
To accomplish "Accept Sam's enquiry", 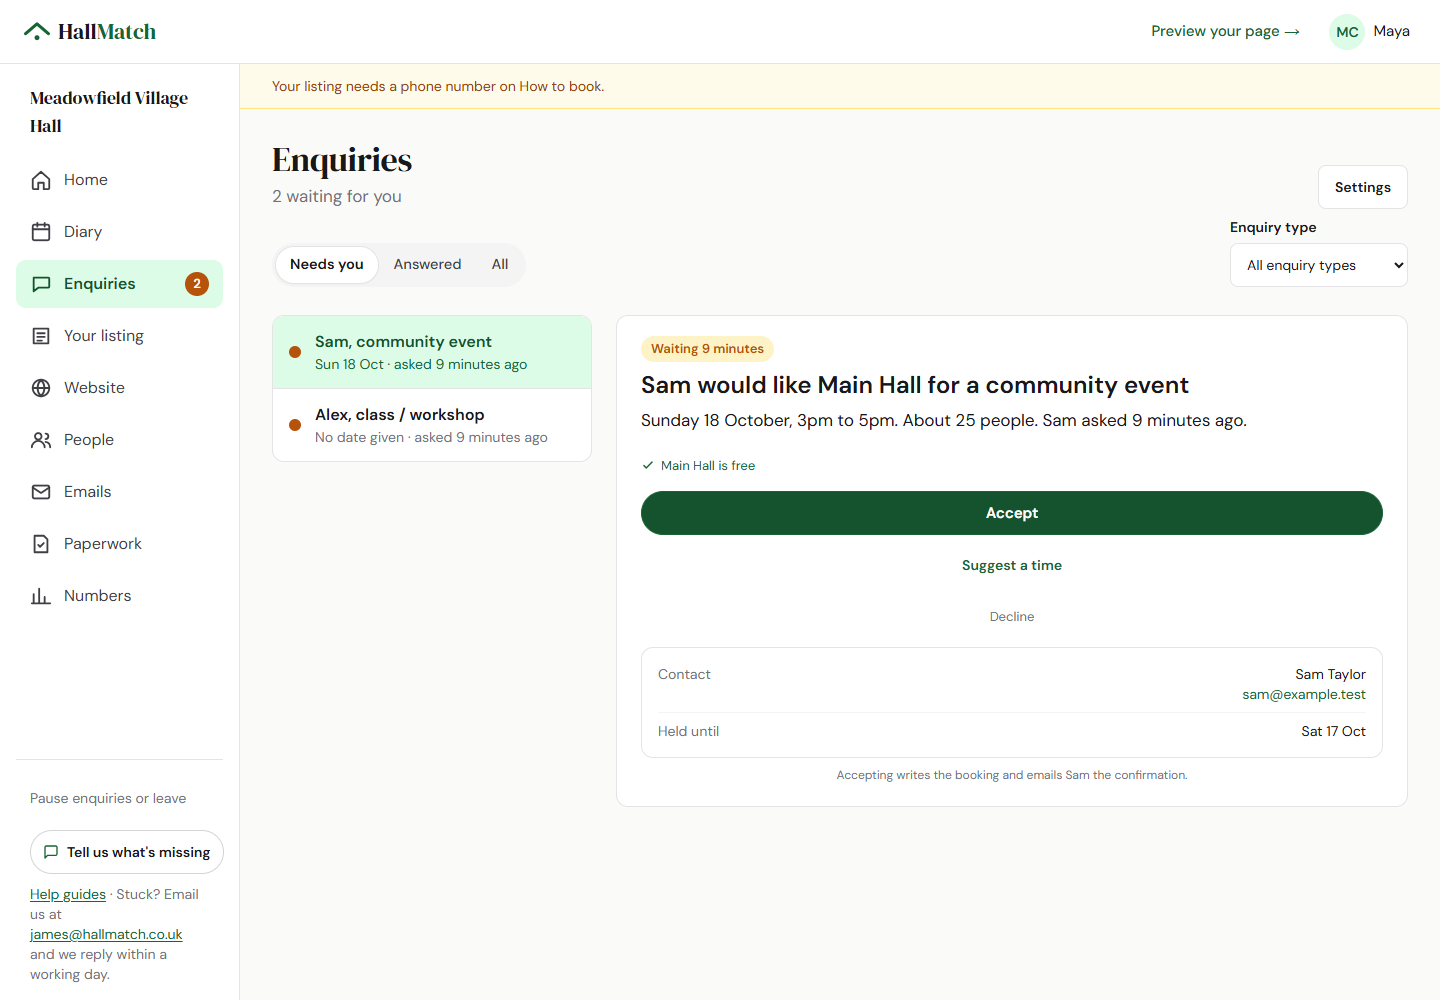I will (x=1012, y=513).
